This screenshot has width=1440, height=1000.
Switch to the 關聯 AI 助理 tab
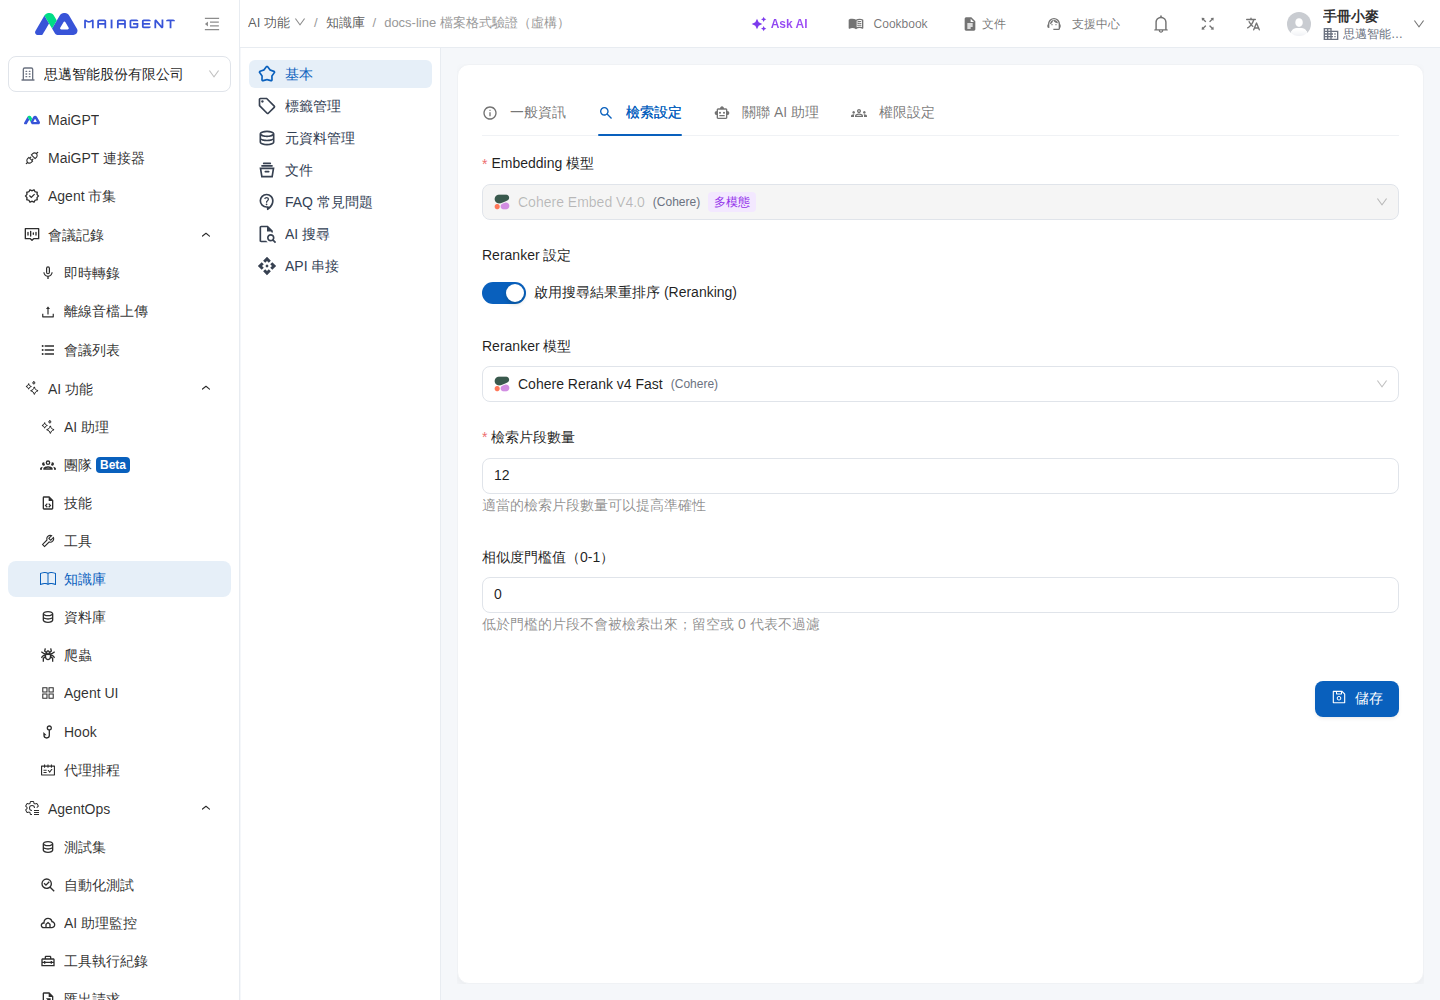[767, 113]
